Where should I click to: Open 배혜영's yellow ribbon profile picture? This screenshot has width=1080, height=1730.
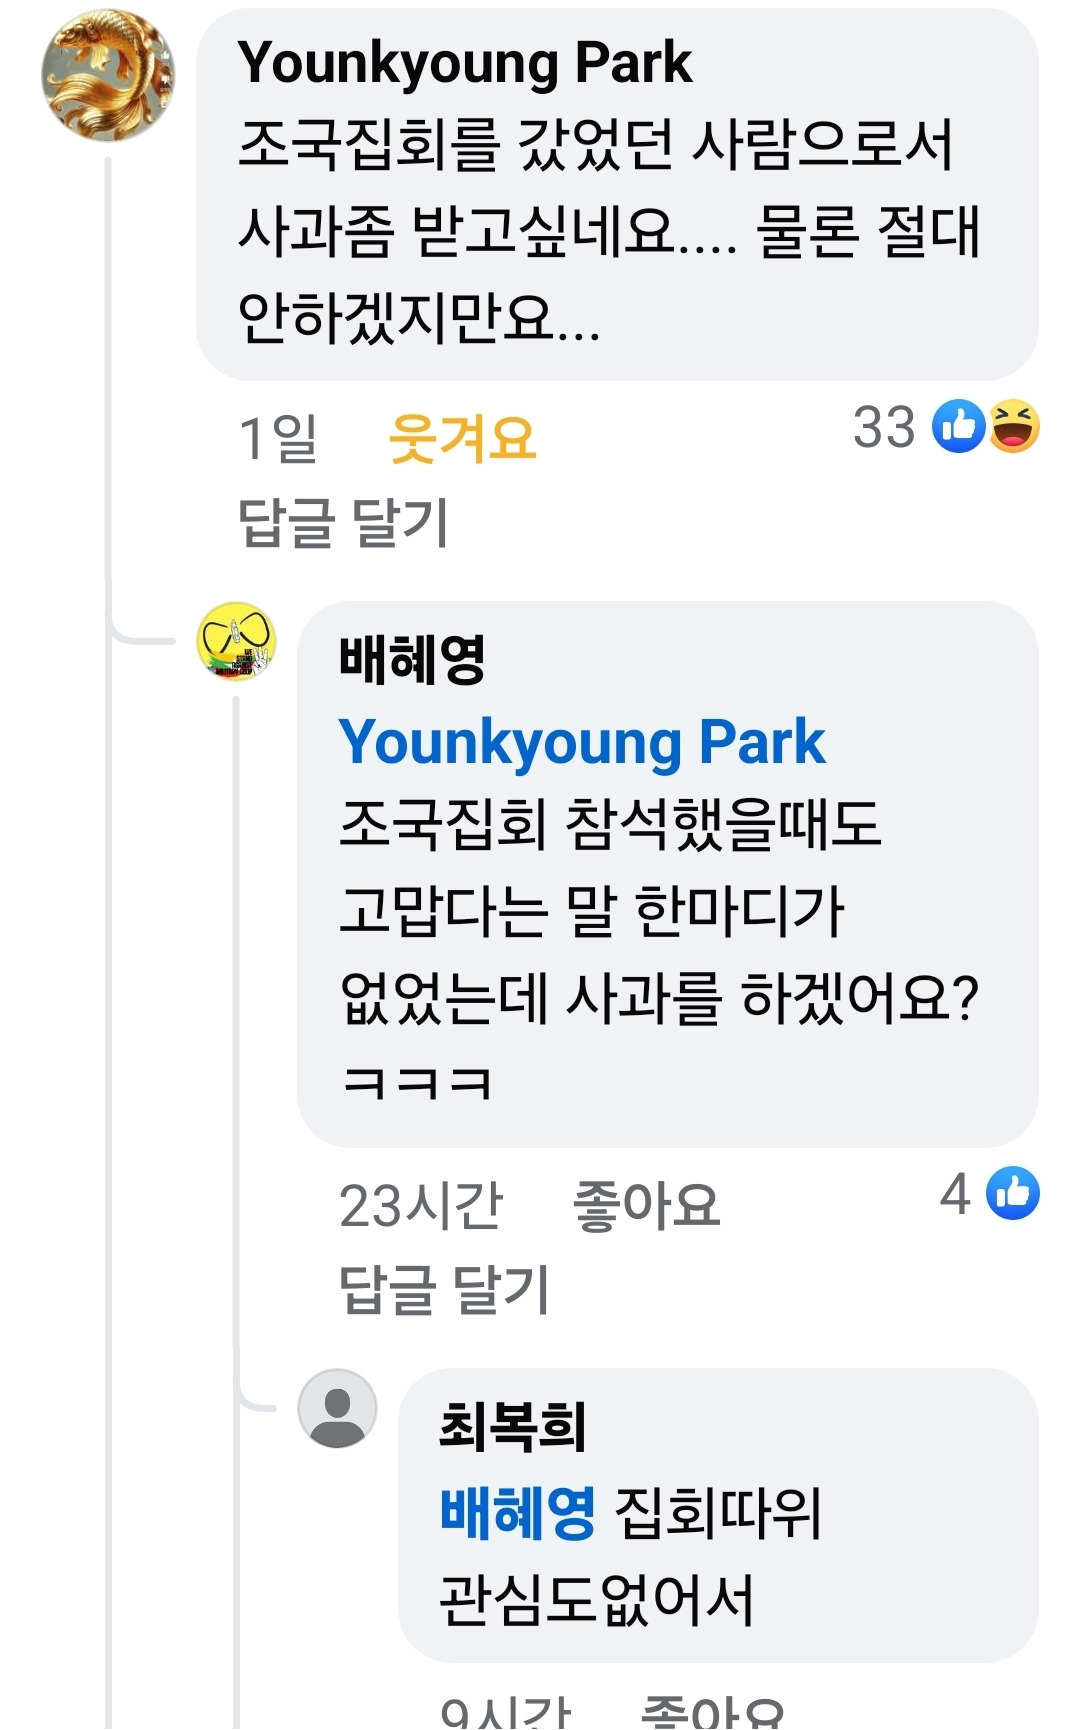pos(236,641)
